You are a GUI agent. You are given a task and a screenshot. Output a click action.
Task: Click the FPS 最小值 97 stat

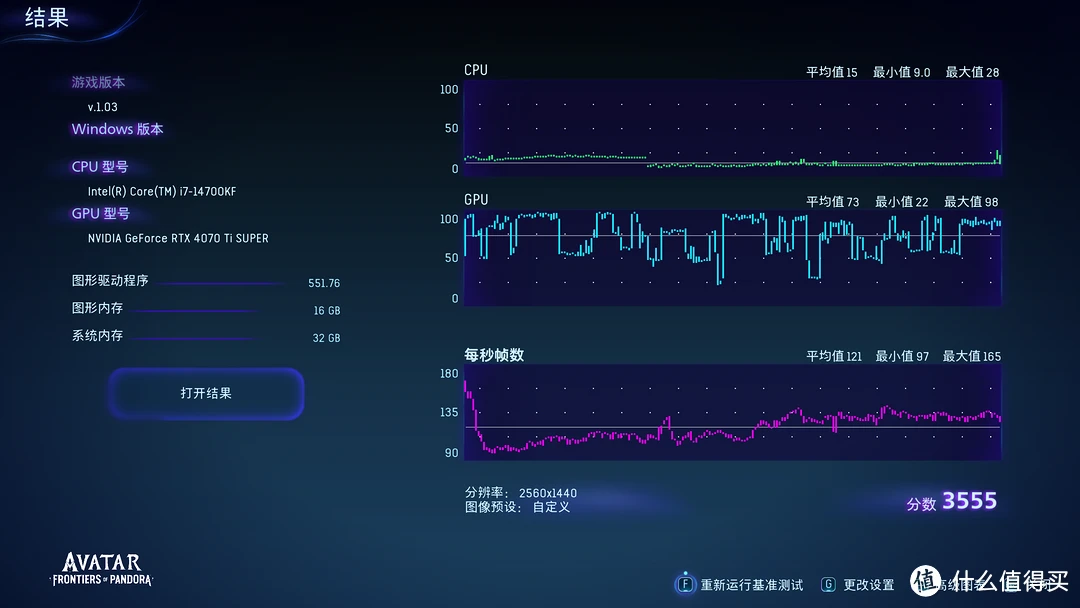[x=902, y=356]
